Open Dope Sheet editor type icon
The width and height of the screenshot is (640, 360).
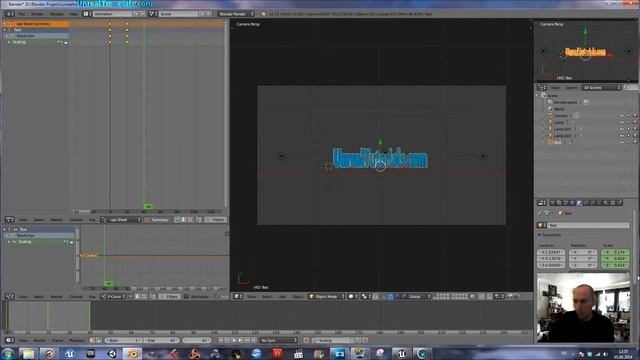point(10,220)
